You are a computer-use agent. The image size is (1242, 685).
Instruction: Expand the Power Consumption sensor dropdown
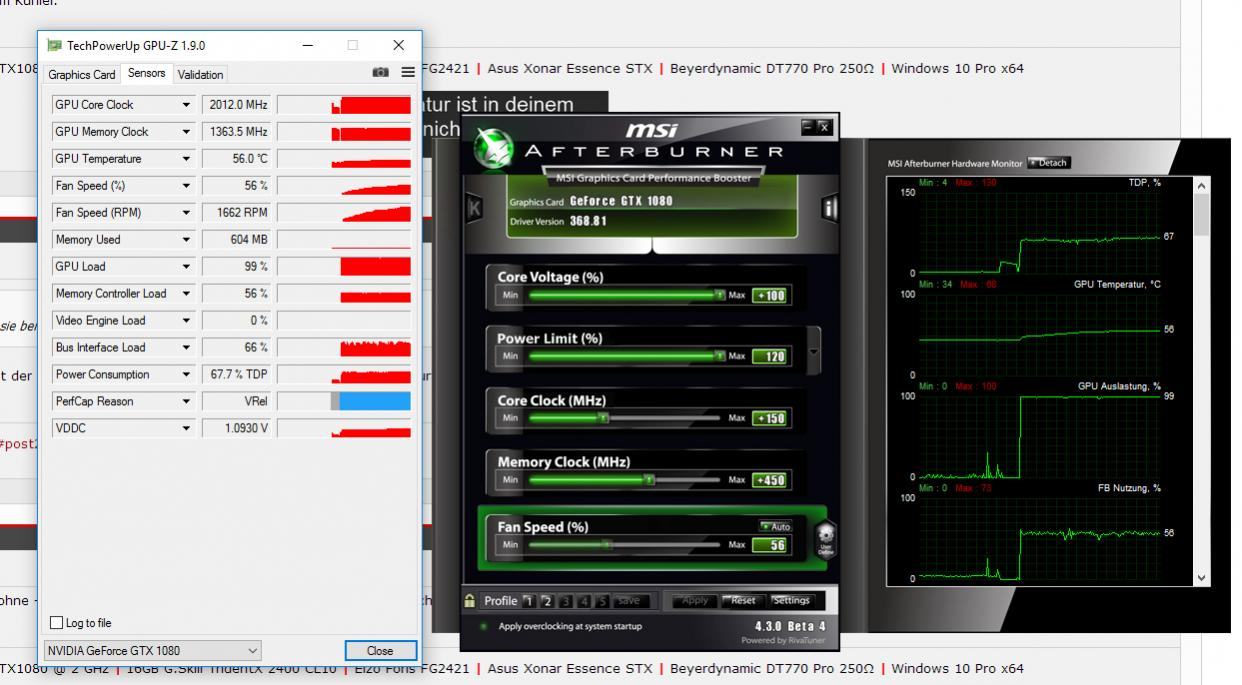(x=186, y=375)
